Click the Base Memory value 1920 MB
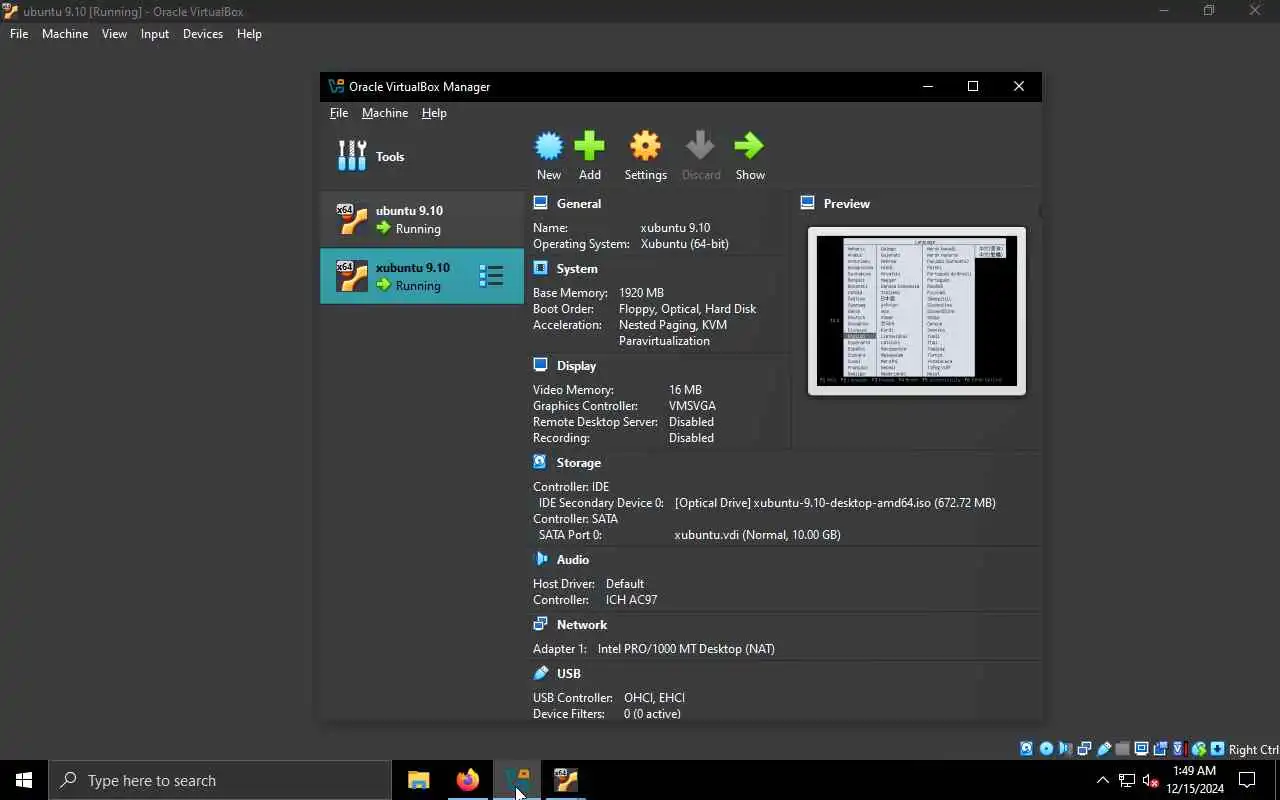Viewport: 1280px width, 800px height. [641, 293]
